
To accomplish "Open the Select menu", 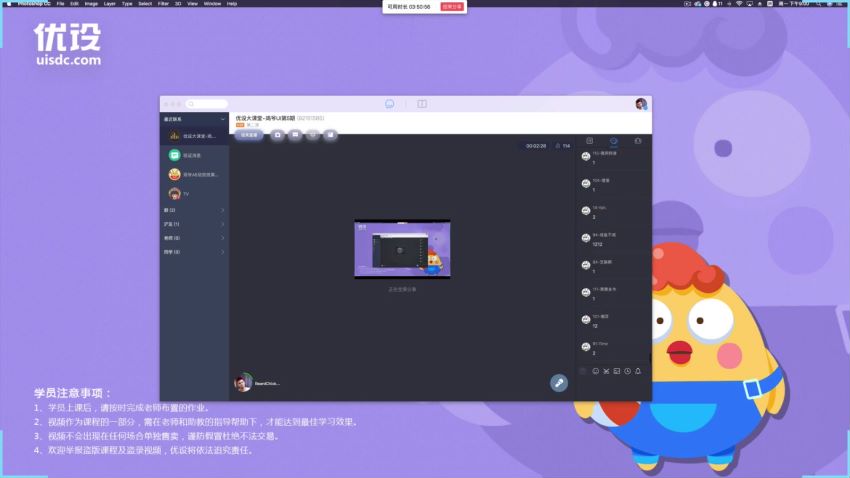I will (x=145, y=3).
